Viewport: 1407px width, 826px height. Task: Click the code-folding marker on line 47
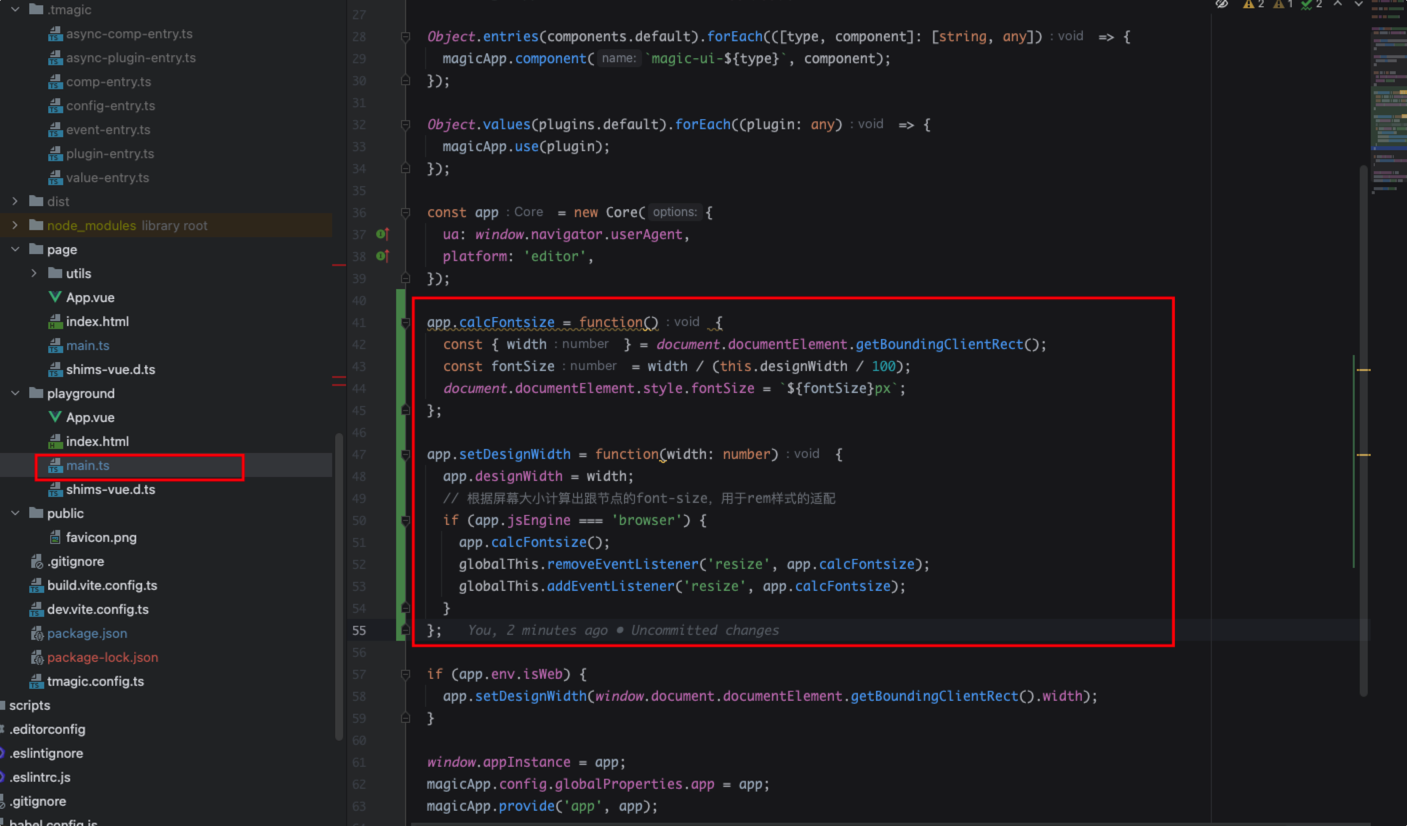[406, 453]
